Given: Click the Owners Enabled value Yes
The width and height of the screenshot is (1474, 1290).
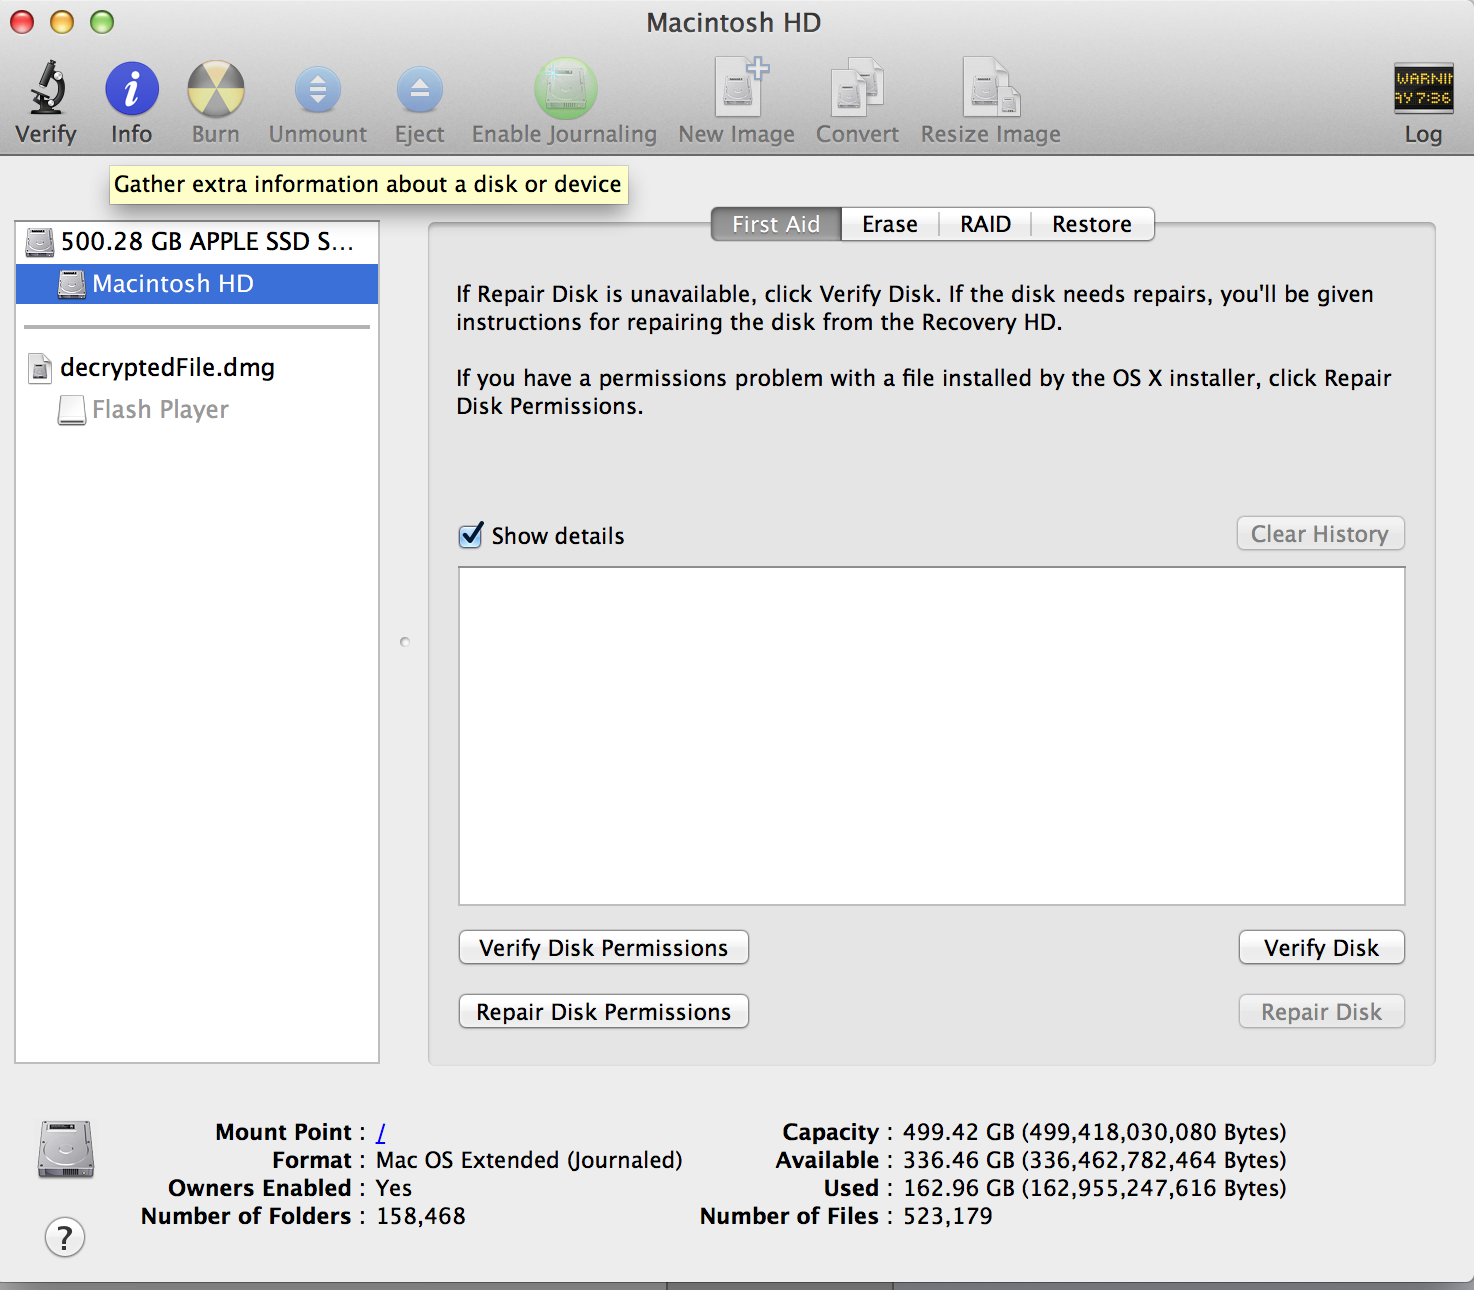Looking at the screenshot, I should pos(394,1188).
